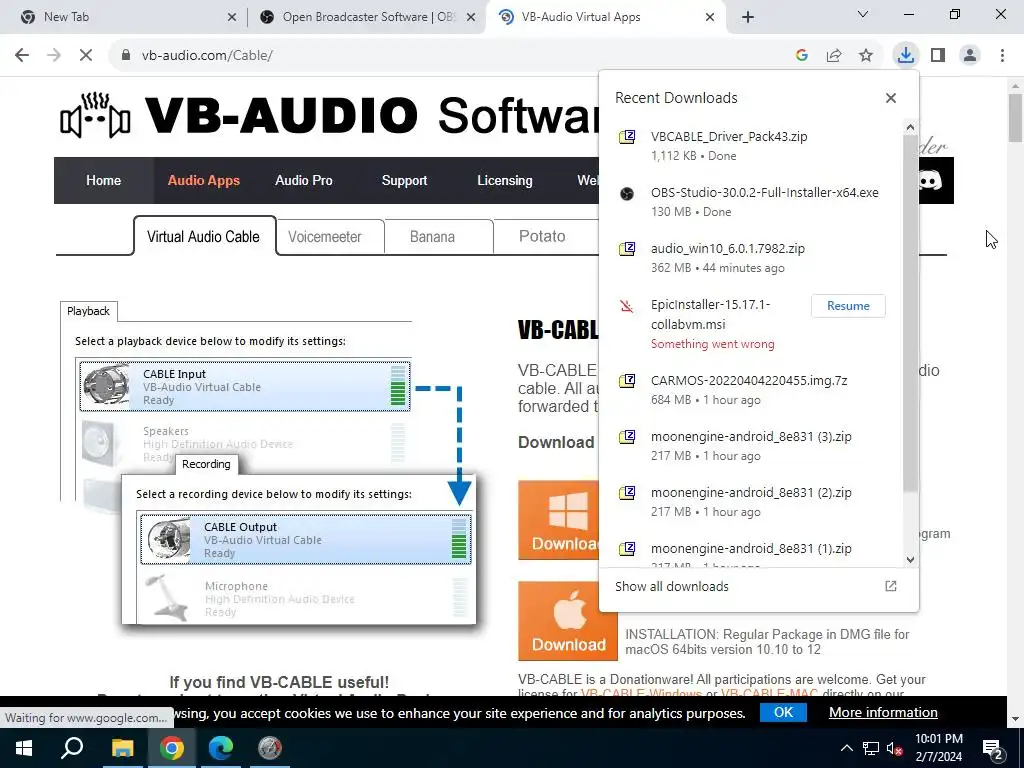Viewport: 1024px width, 768px height.
Task: Click the Windows Download button
Action: coord(559,520)
